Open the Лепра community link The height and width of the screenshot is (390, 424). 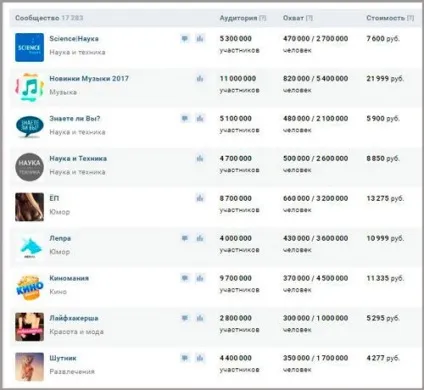pos(60,238)
